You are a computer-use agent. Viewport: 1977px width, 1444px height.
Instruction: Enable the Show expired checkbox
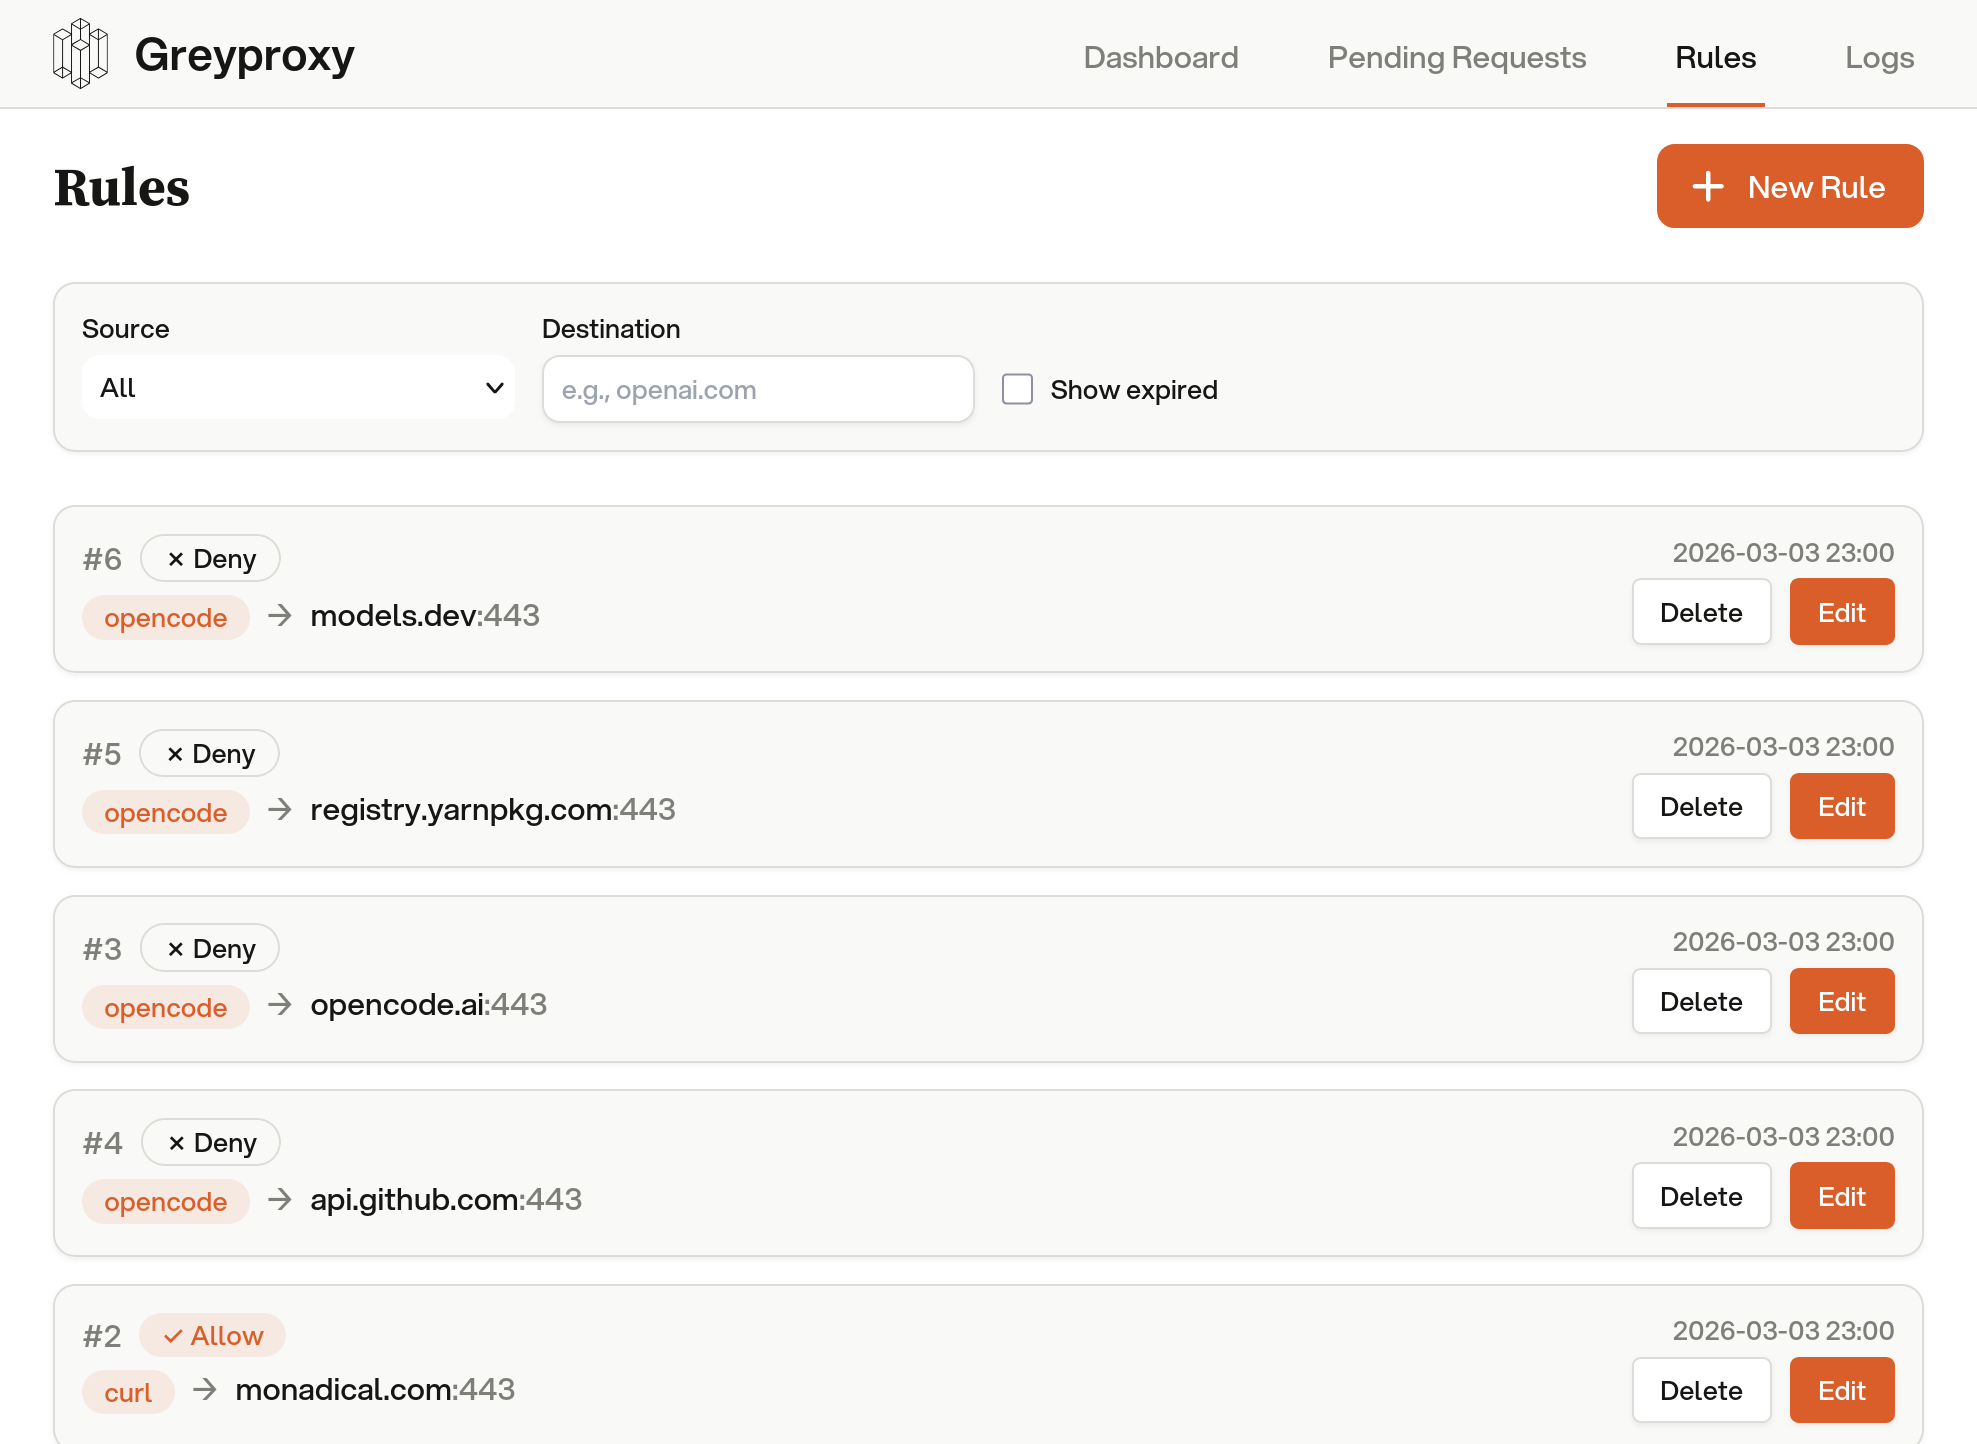coord(1017,389)
